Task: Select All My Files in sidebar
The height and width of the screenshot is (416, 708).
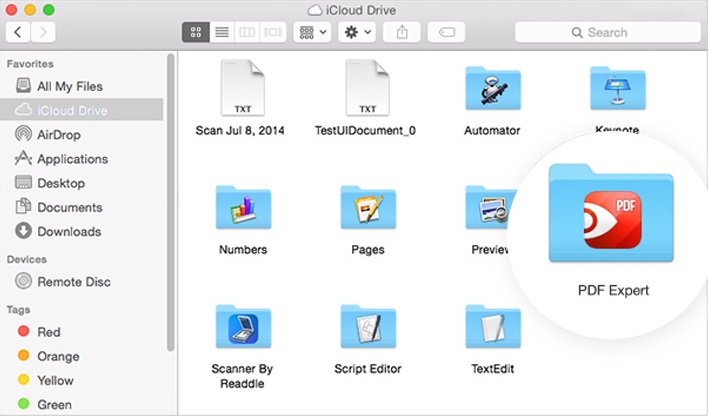Action: [x=81, y=86]
